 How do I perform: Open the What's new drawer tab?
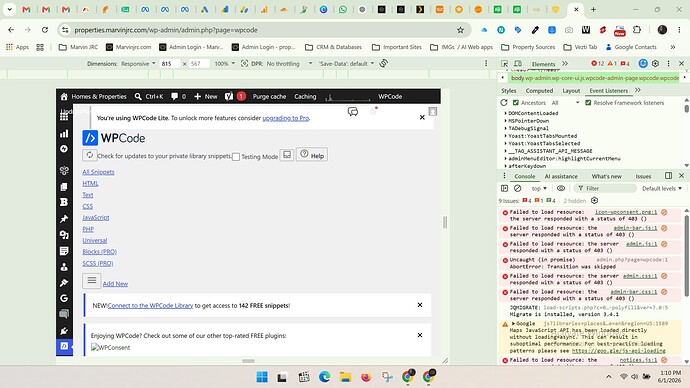pyautogui.click(x=606, y=176)
